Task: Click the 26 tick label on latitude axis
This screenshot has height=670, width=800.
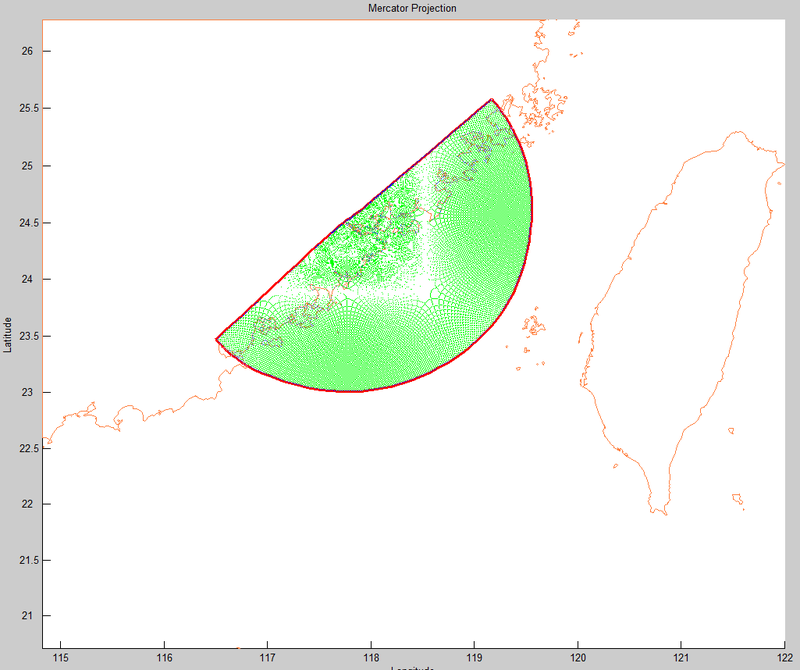Action: [x=29, y=52]
